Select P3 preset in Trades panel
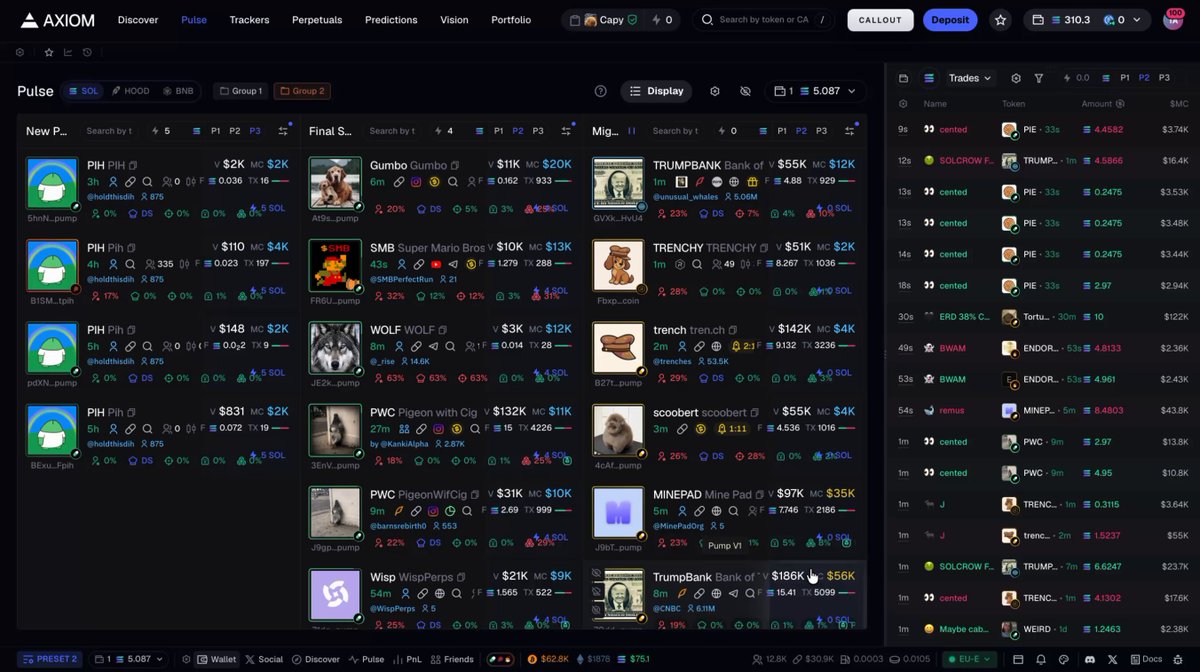Image resolution: width=1200 pixels, height=672 pixels. (x=1164, y=78)
